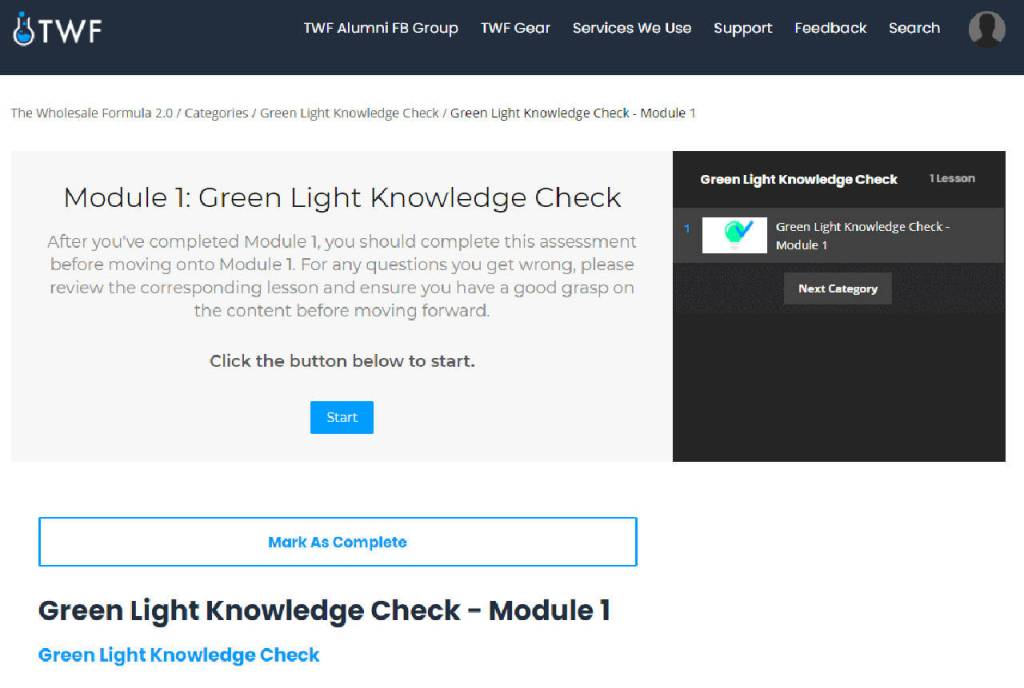This screenshot has height=688, width=1024.
Task: Click the TWF flask logo
Action: pyautogui.click(x=57, y=29)
